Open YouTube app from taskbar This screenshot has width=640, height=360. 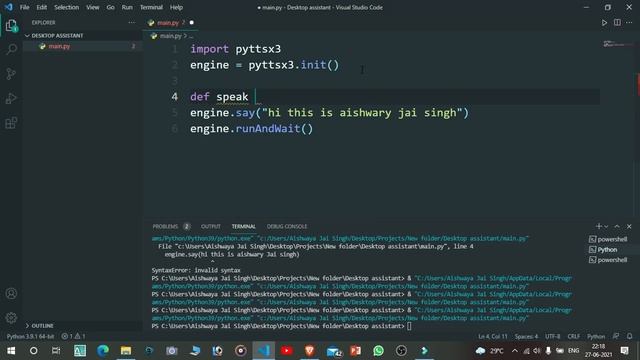(287, 351)
